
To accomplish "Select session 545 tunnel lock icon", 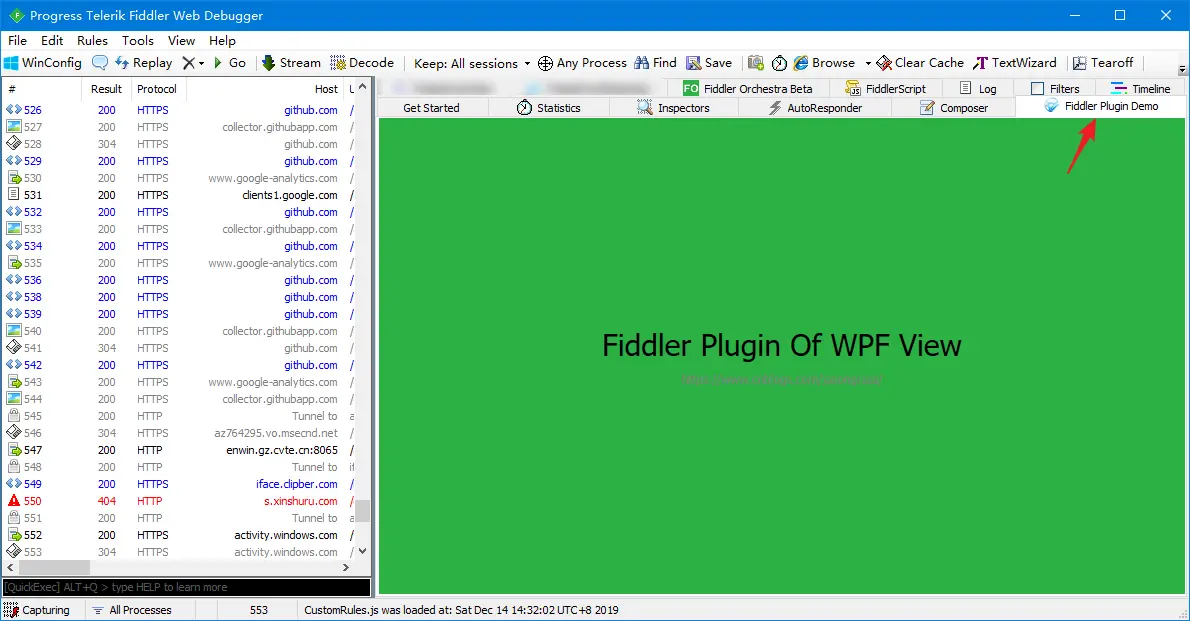I will [x=14, y=416].
